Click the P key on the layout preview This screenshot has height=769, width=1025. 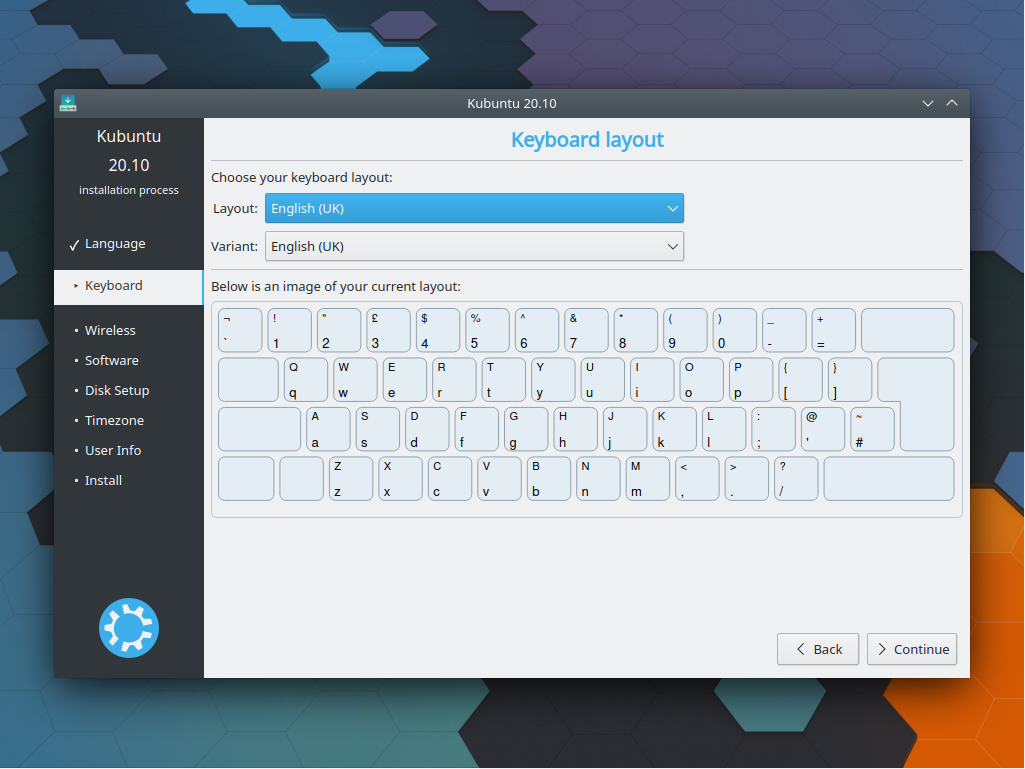point(751,380)
